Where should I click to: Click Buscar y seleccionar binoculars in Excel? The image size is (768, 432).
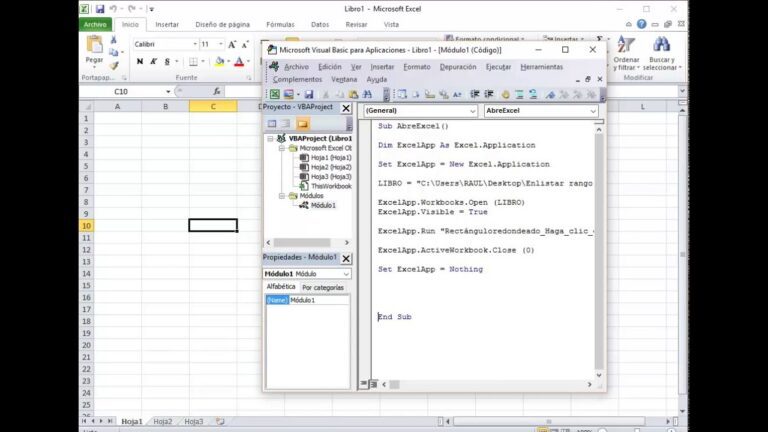click(x=661, y=53)
